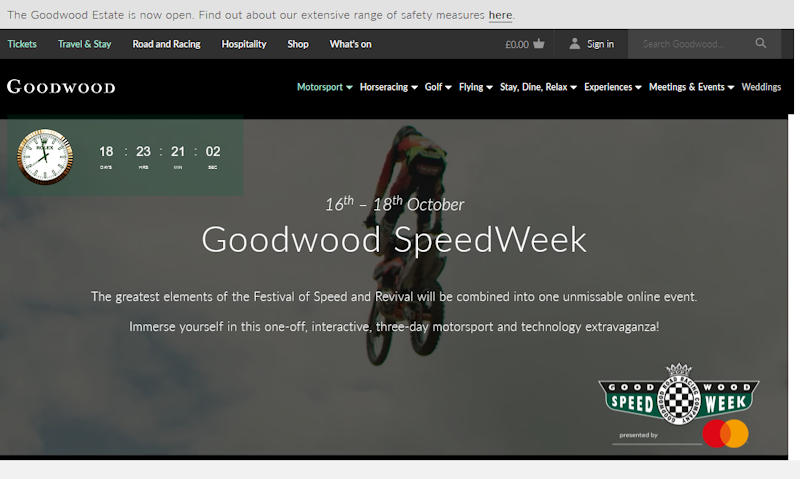
Task: Click the countdown hours value 23
Action: 143,152
